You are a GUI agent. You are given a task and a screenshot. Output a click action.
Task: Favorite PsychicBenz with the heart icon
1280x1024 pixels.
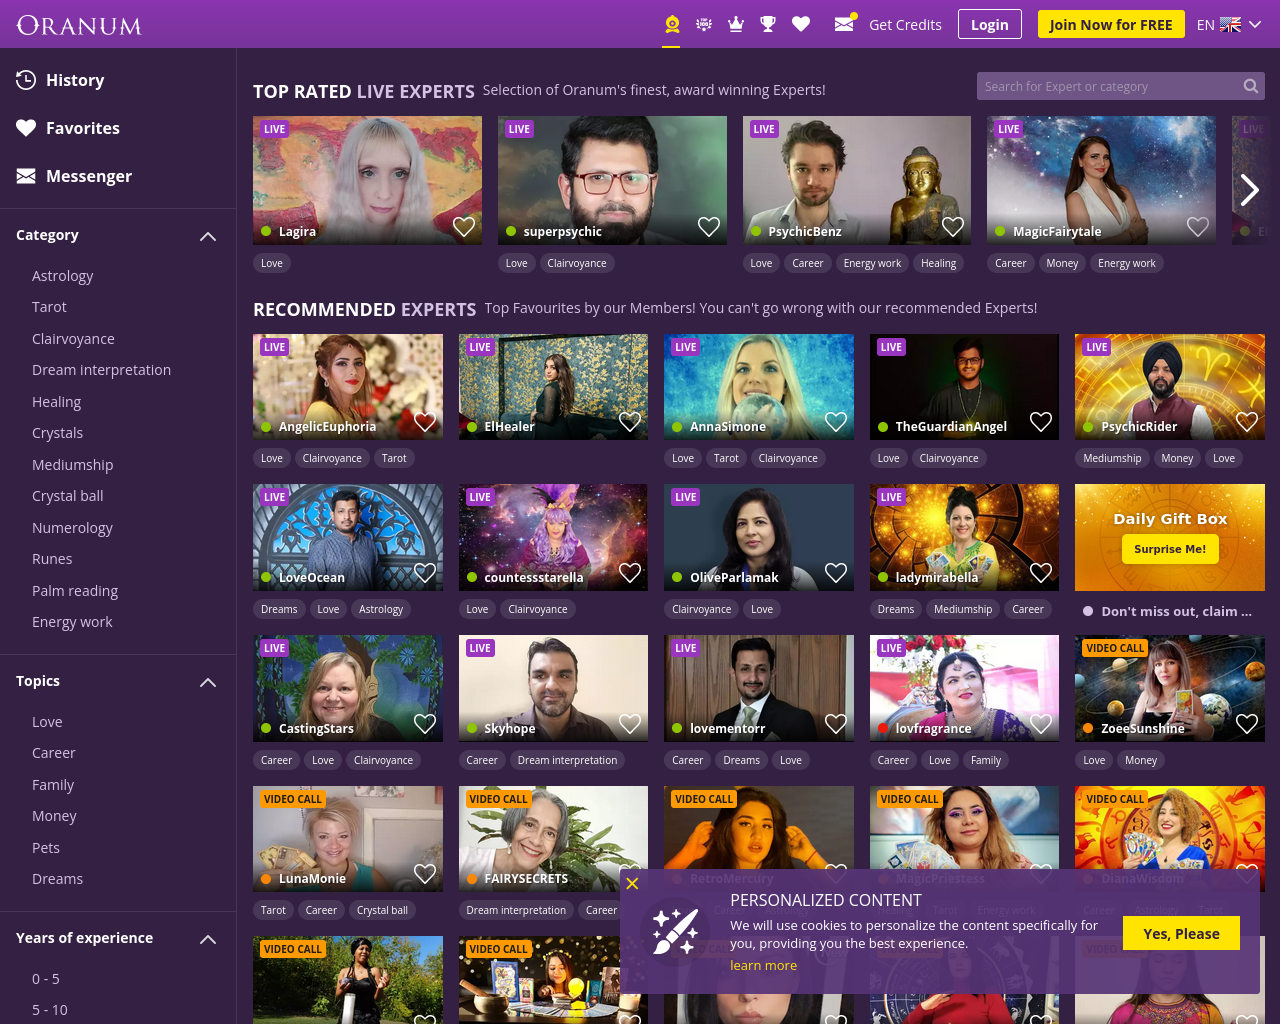[953, 227]
